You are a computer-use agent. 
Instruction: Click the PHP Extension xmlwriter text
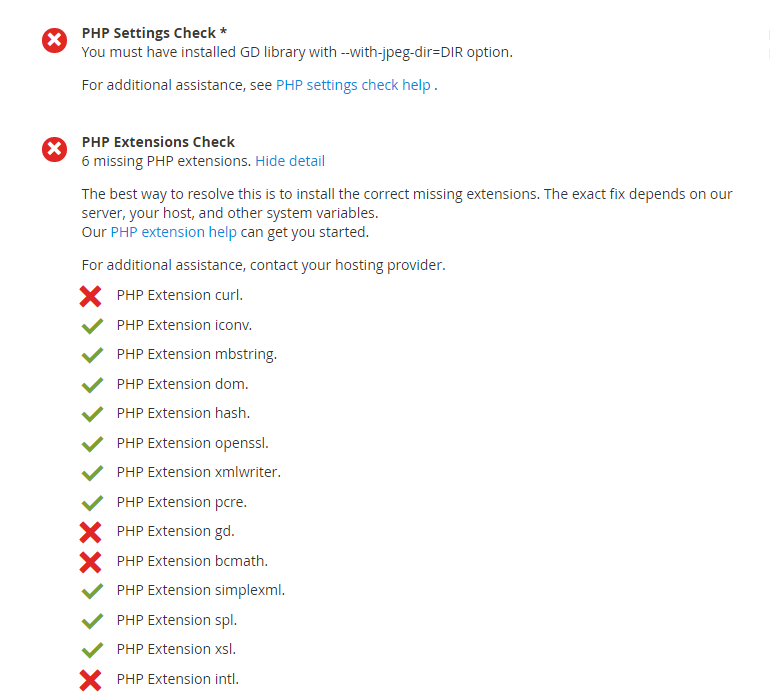tap(199, 472)
